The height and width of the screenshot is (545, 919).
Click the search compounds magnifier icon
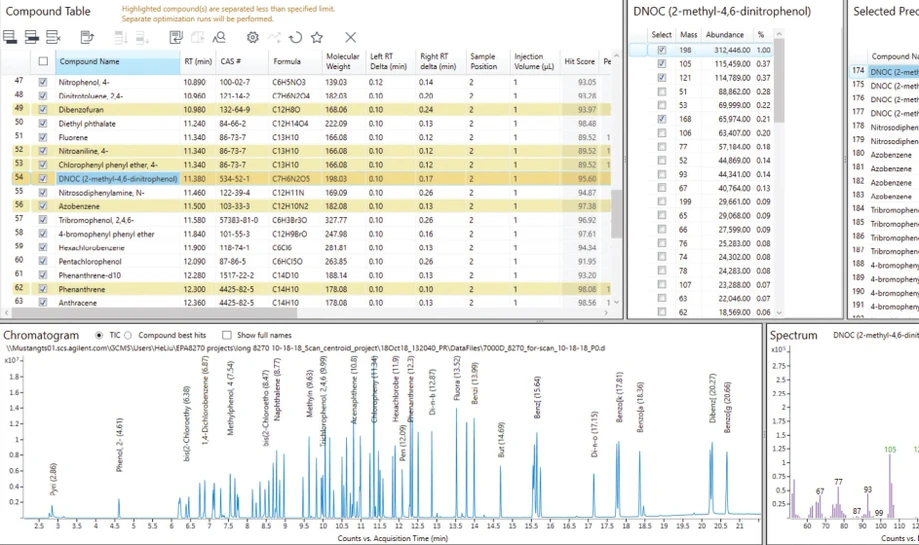[x=219, y=38]
